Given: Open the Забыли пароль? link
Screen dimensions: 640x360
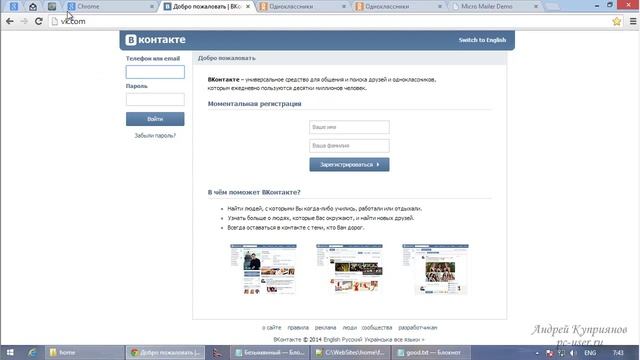Looking at the screenshot, I should (155, 136).
